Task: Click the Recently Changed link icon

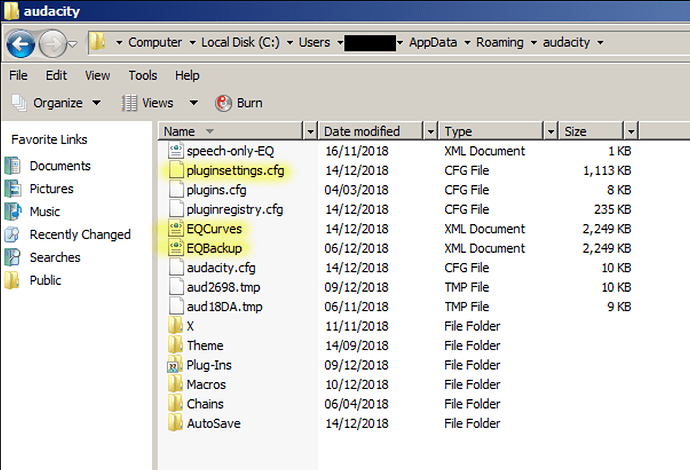Action: [12, 235]
